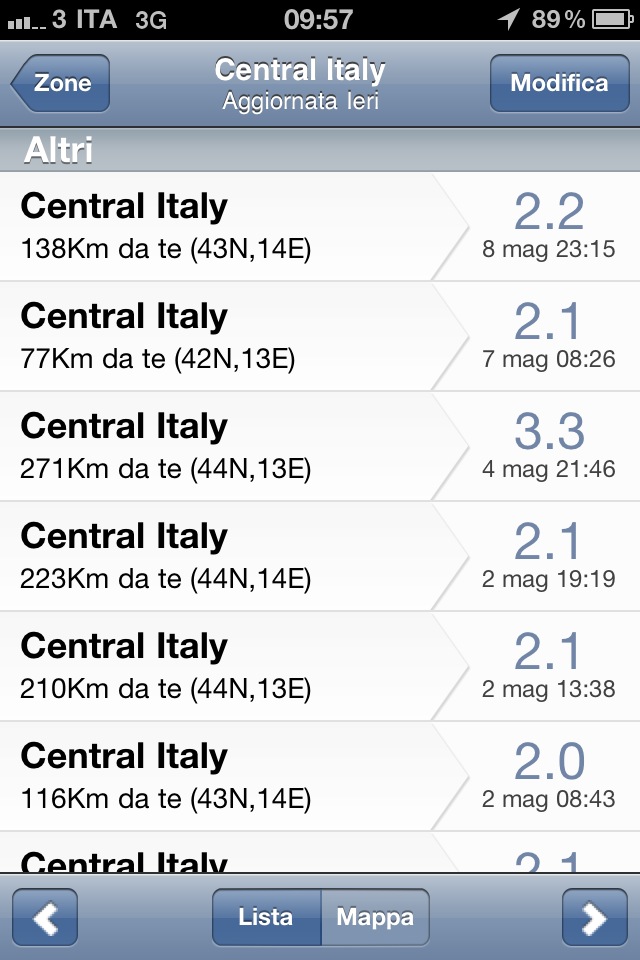The width and height of the screenshot is (640, 960).
Task: Tap the 09:57 clock in status bar
Action: [318, 19]
